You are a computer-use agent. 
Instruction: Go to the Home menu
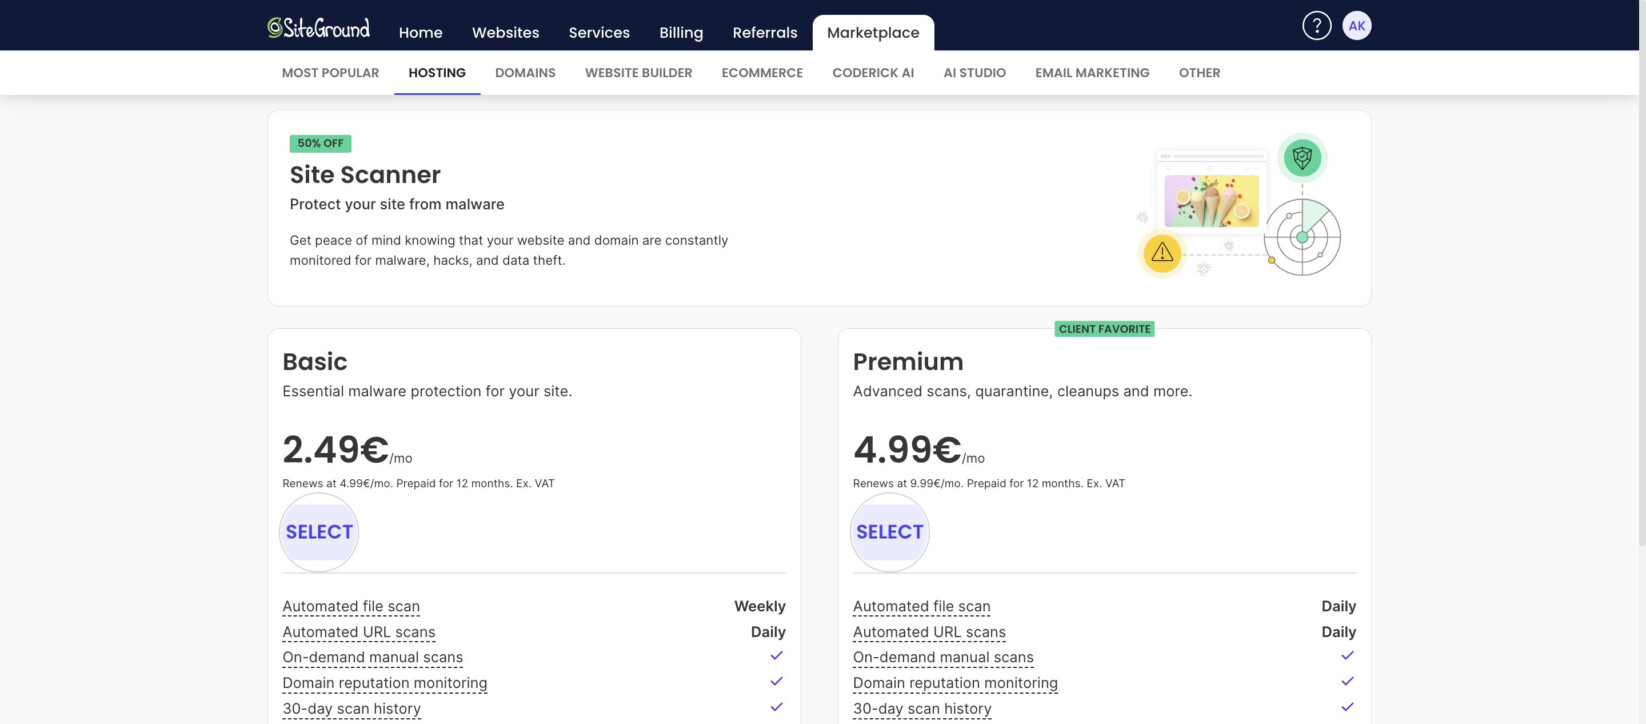420,32
